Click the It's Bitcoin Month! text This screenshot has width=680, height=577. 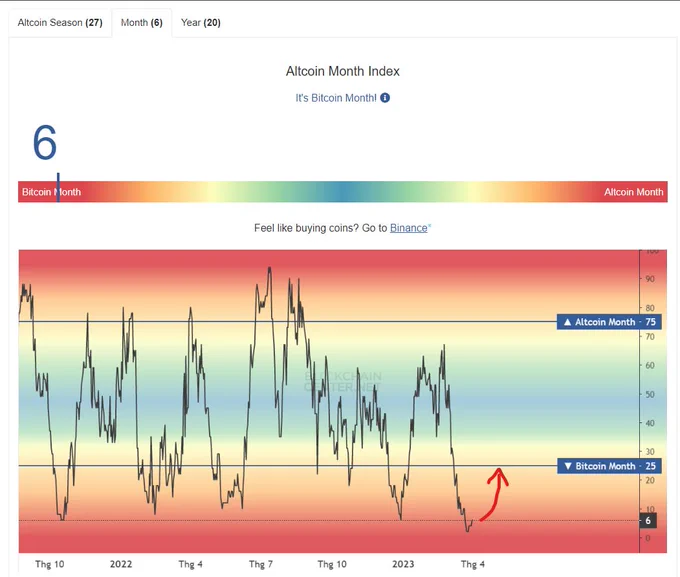336,98
